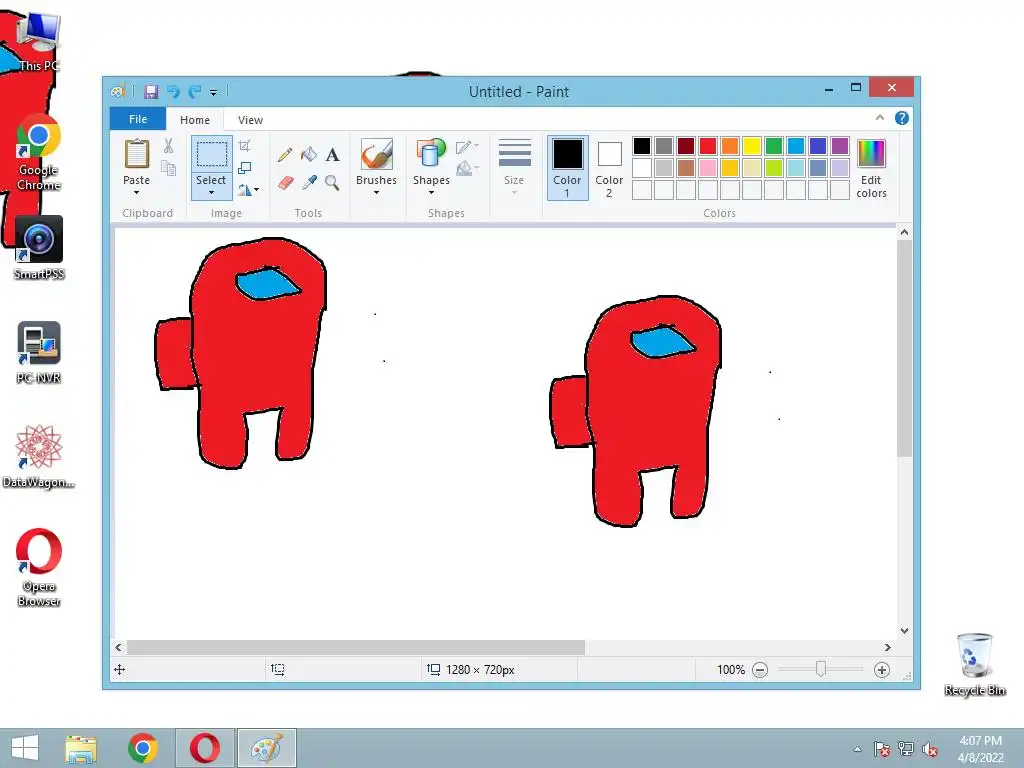Switch to the View tab
The height and width of the screenshot is (768, 1024).
click(250, 120)
